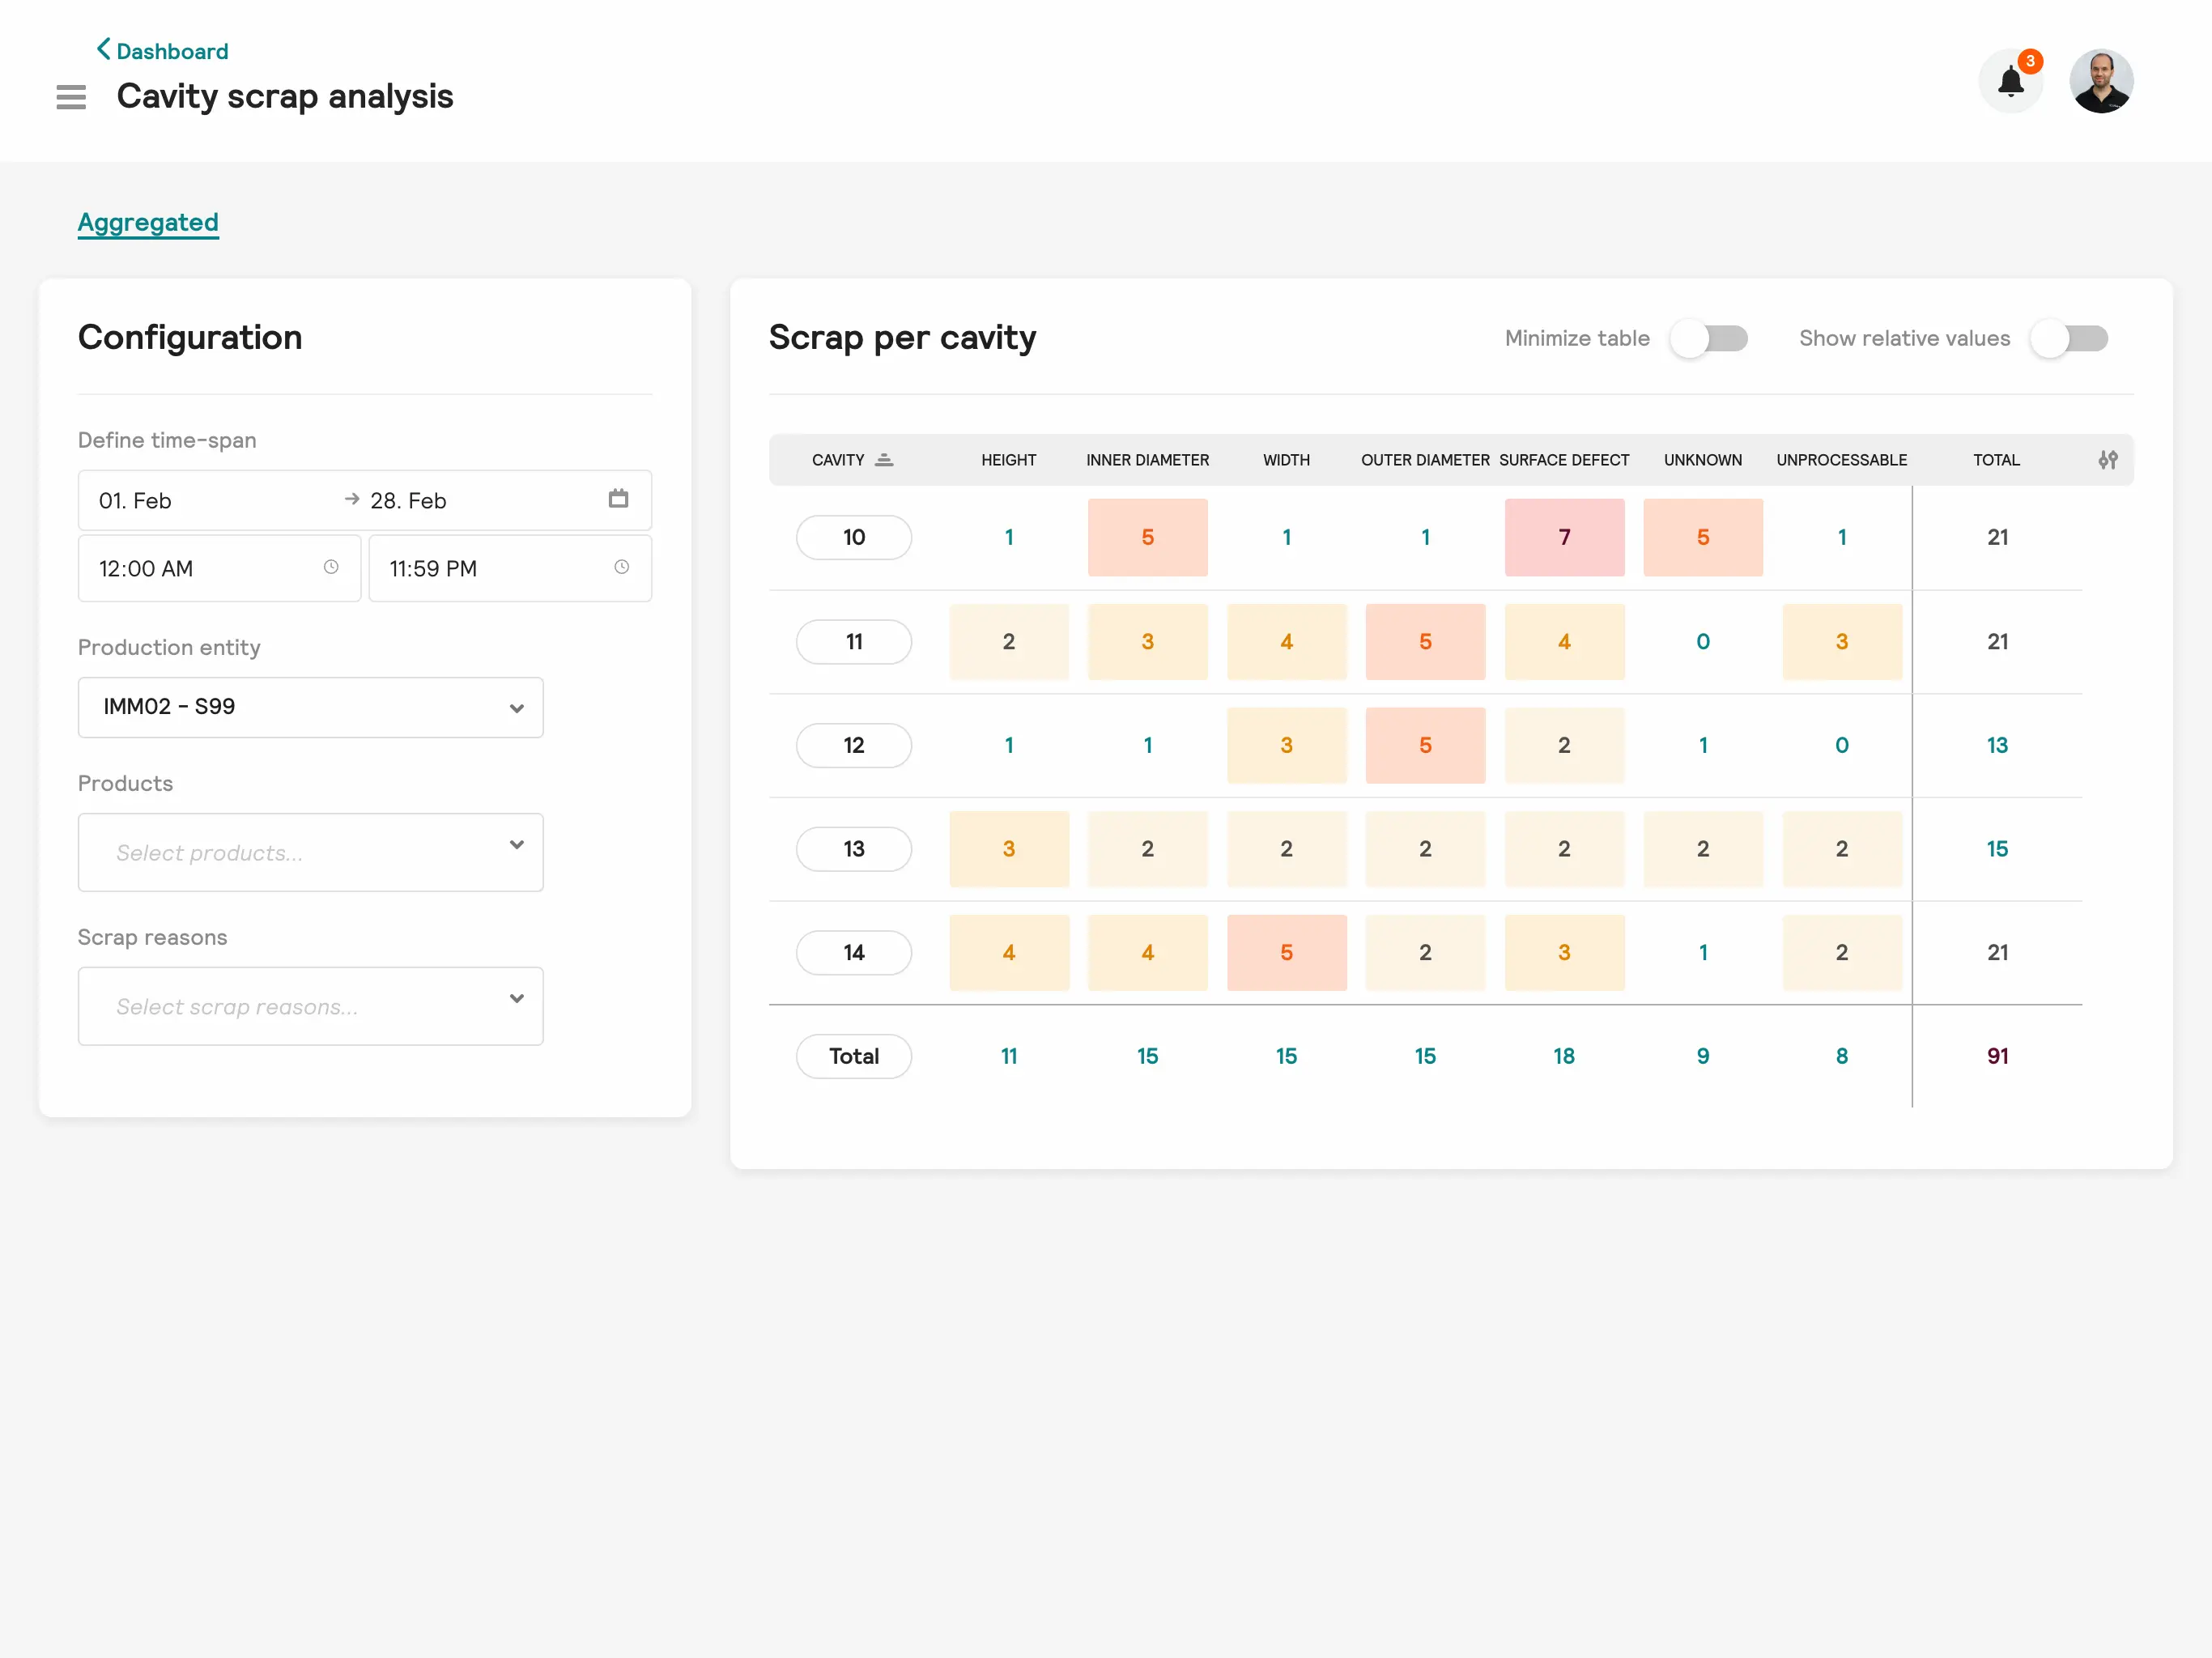
Task: Switch to the Aggregated tab
Action: coord(148,222)
